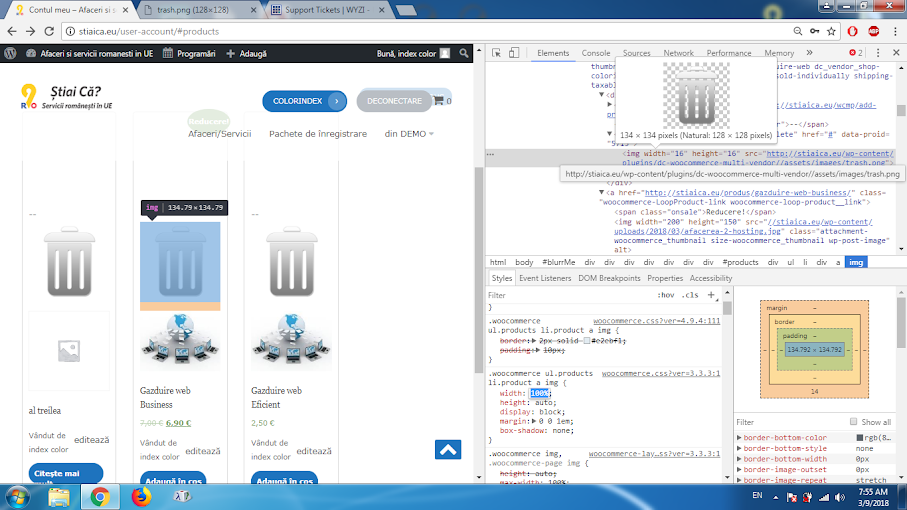This screenshot has height=510, width=907.
Task: Click the editează link under Gazduire web Business
Action: click(x=202, y=450)
